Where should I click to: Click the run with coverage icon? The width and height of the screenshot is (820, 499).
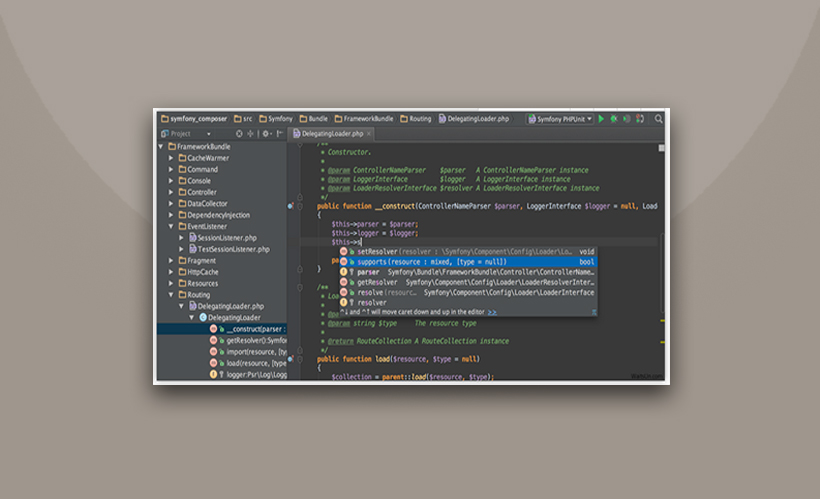pos(627,119)
